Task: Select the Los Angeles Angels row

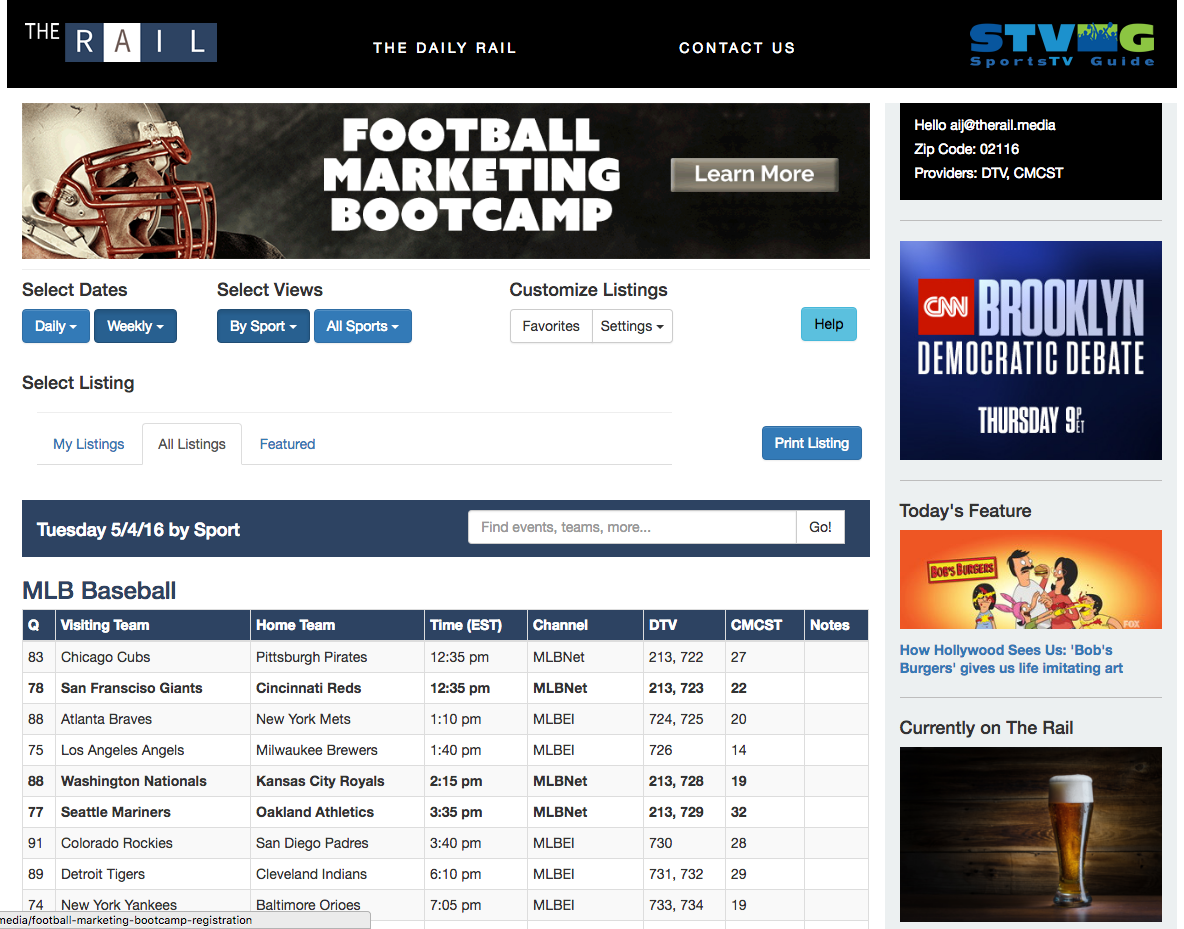Action: [x=446, y=750]
